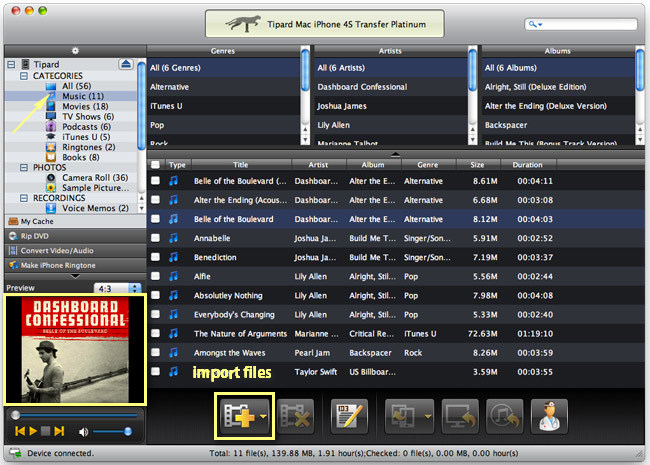Collapse the Tipard device tree node

(x=12, y=65)
